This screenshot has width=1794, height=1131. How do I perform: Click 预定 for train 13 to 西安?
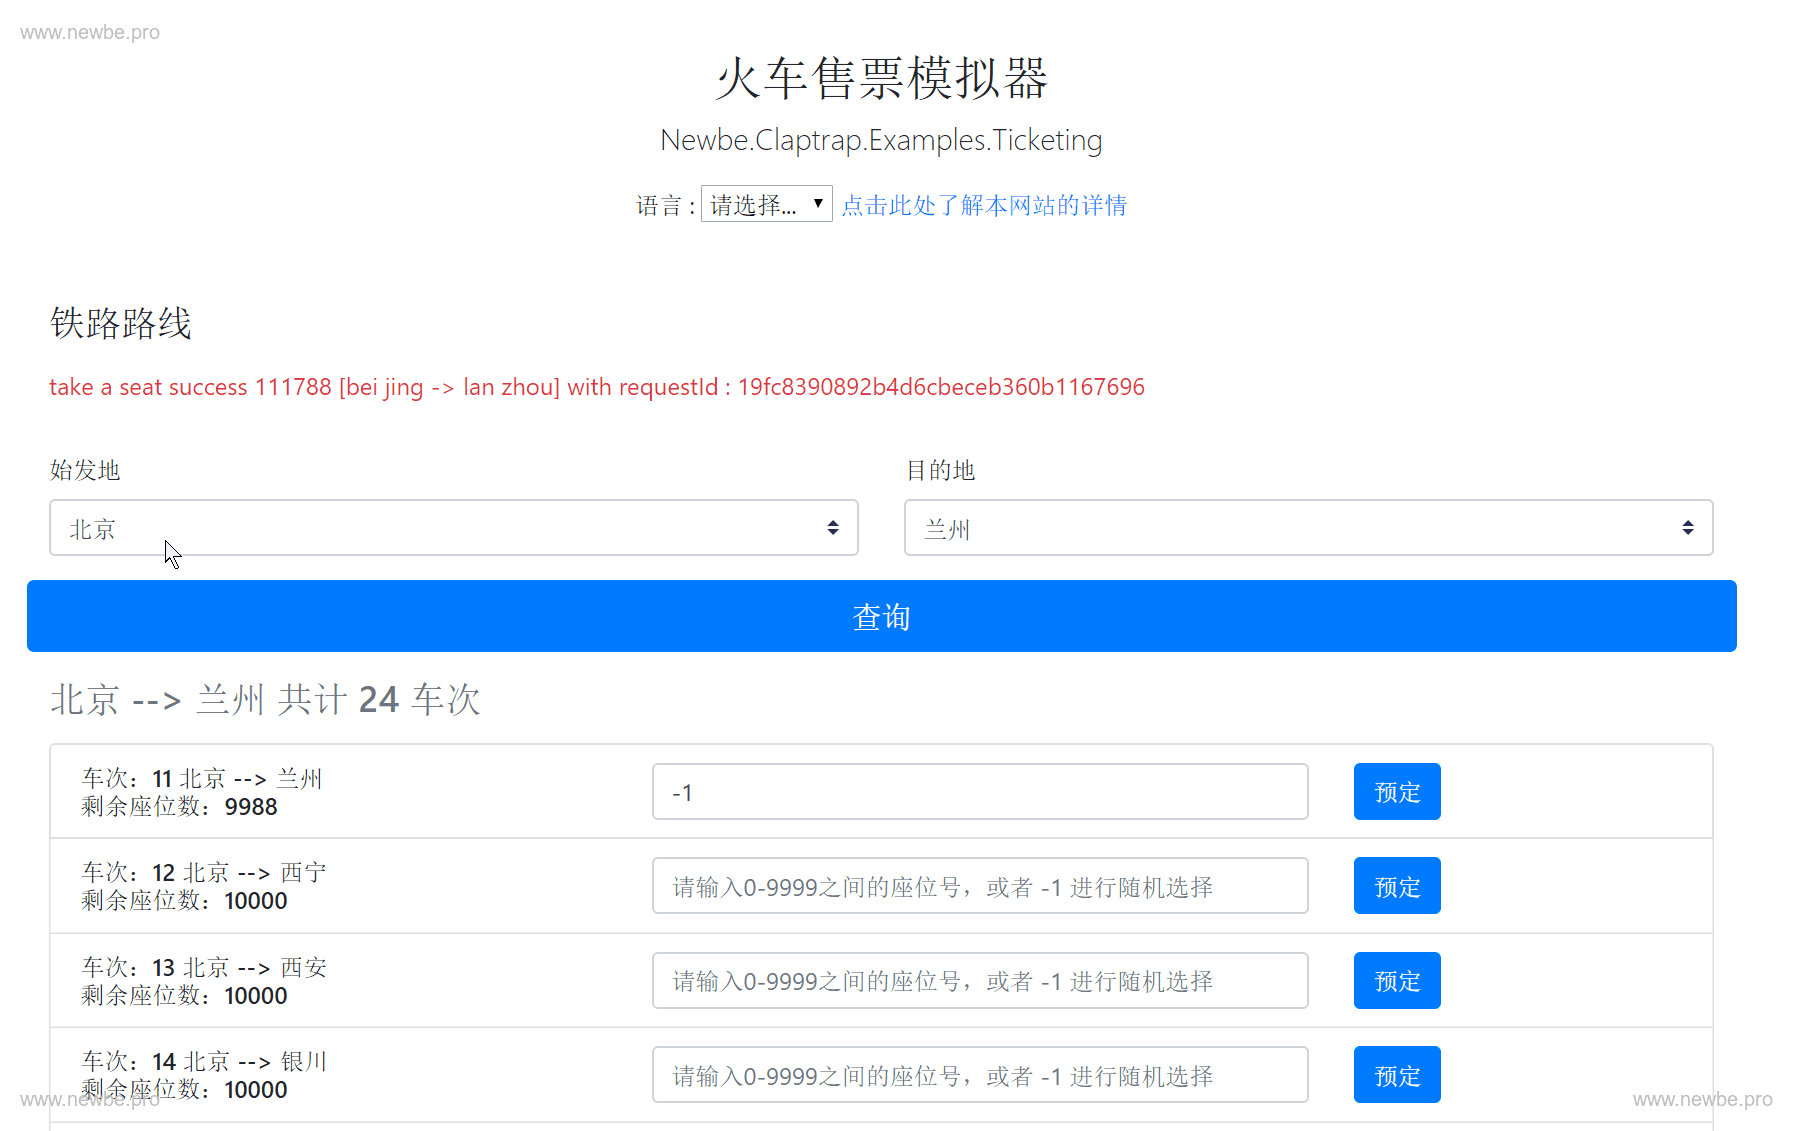tap(1396, 980)
